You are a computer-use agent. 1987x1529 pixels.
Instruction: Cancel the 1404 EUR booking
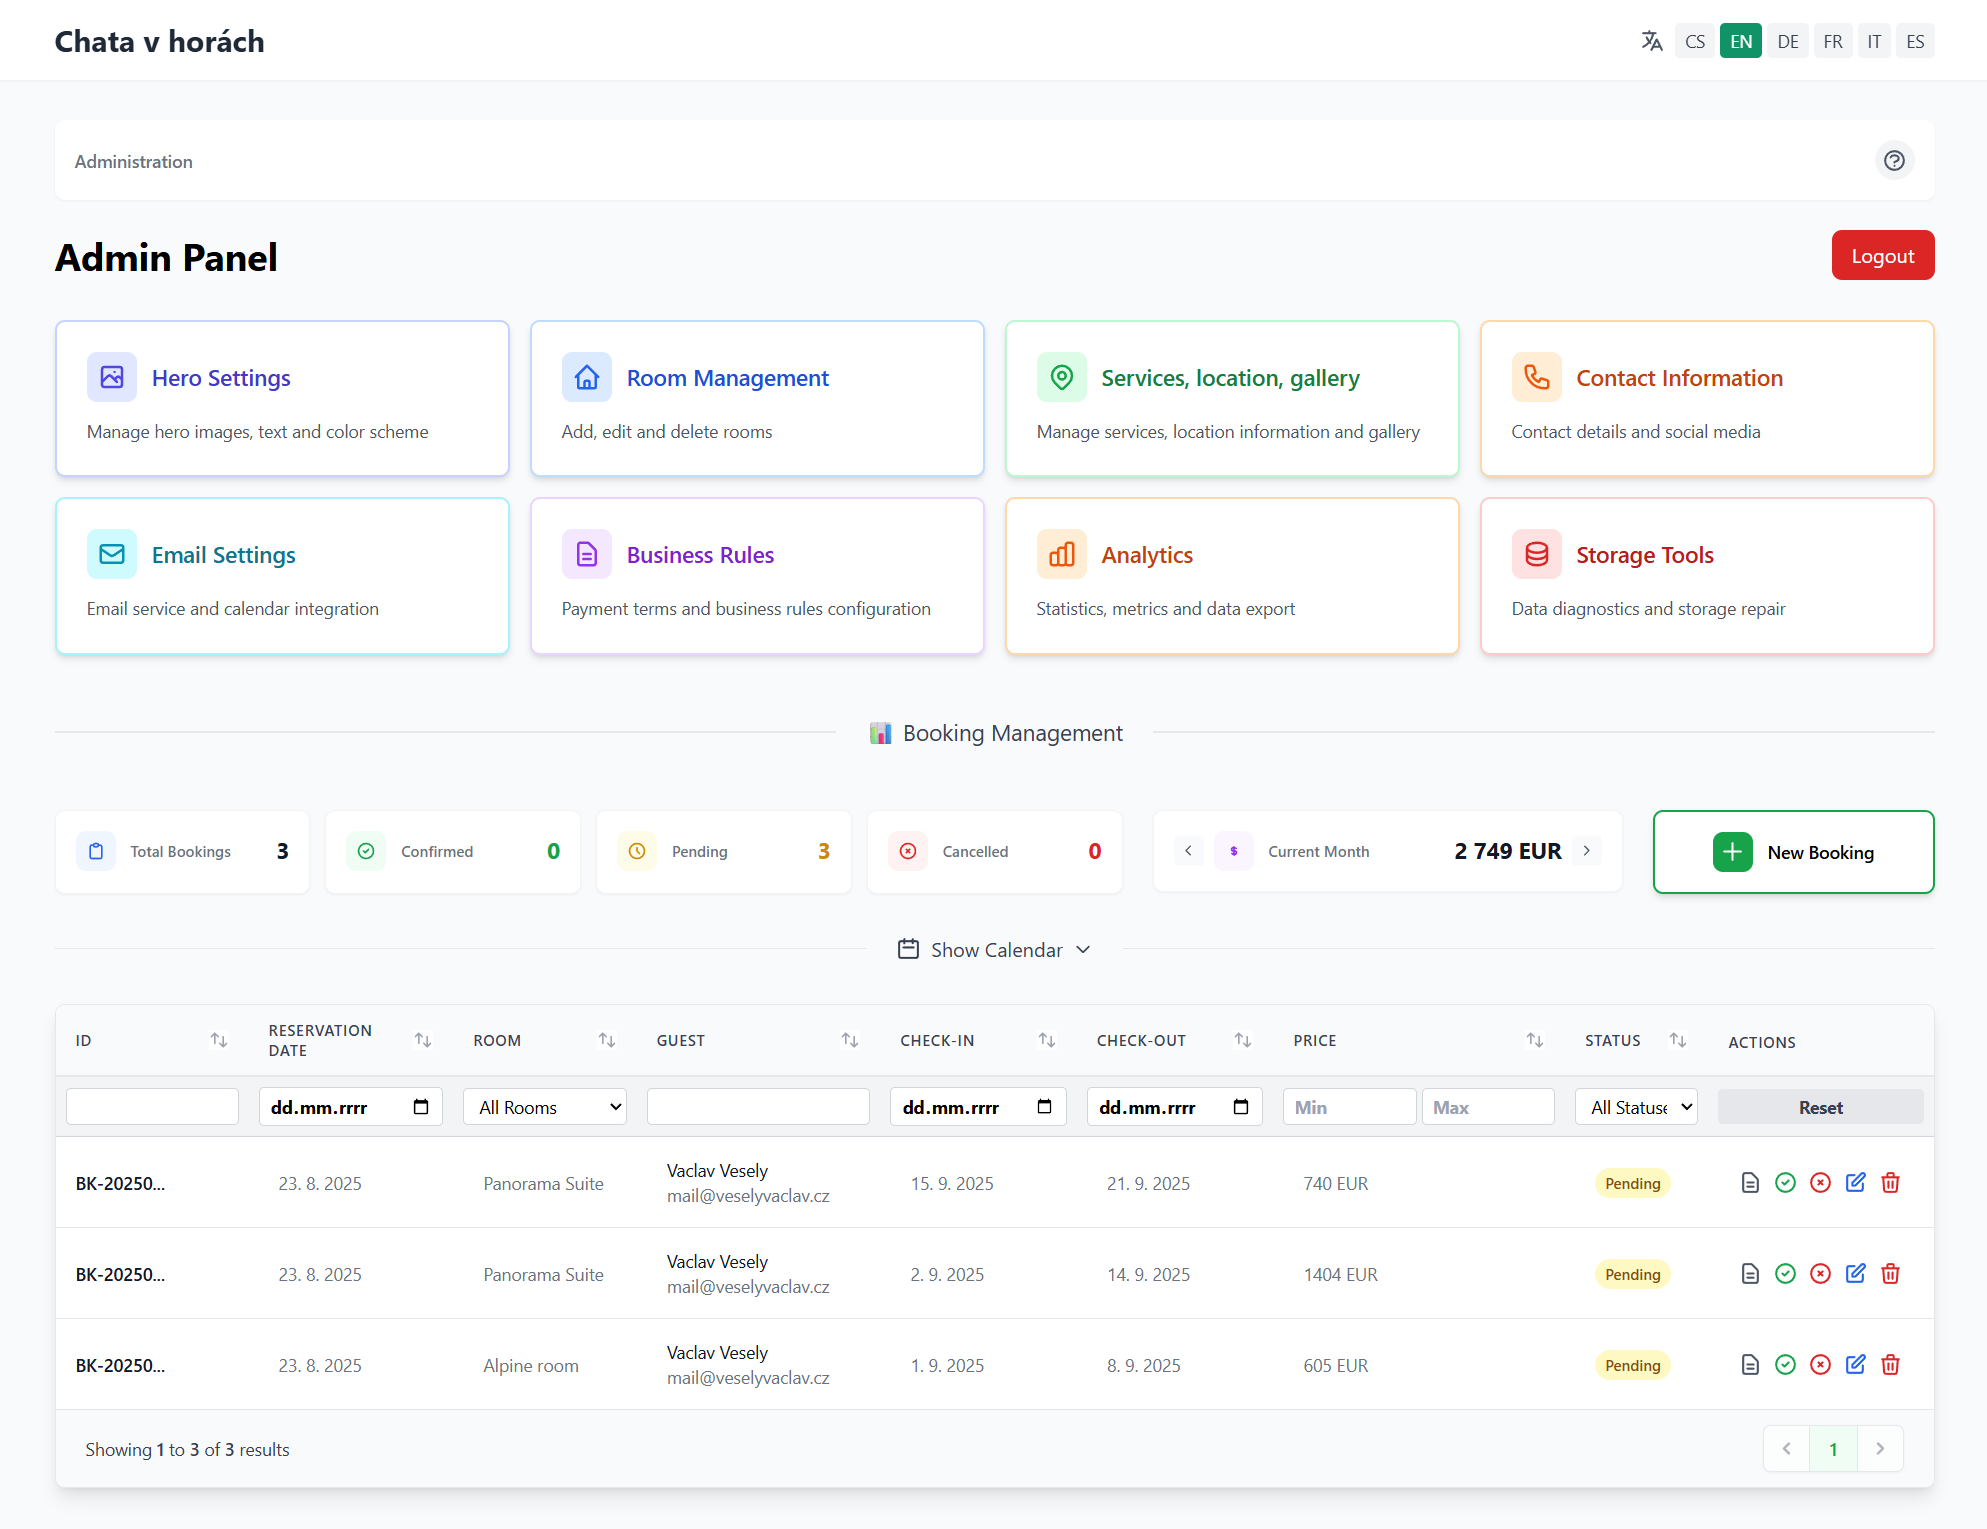point(1820,1274)
